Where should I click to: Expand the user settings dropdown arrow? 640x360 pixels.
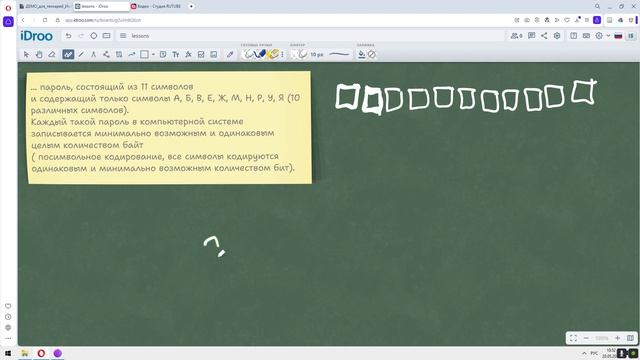point(608,36)
